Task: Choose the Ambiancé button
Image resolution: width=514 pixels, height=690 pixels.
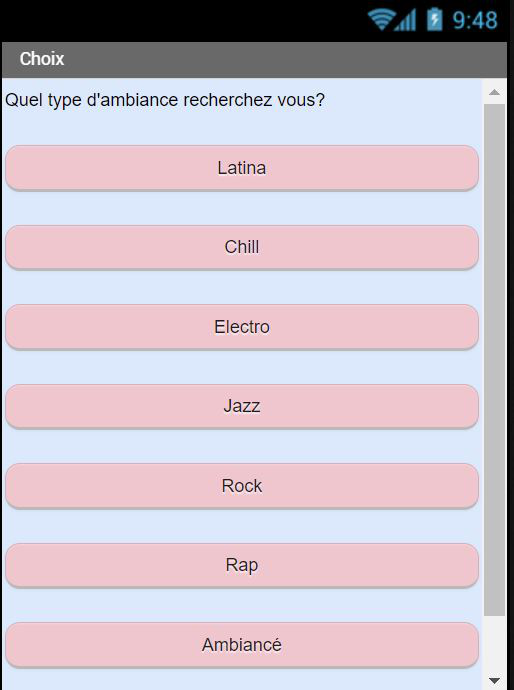Action: (242, 645)
